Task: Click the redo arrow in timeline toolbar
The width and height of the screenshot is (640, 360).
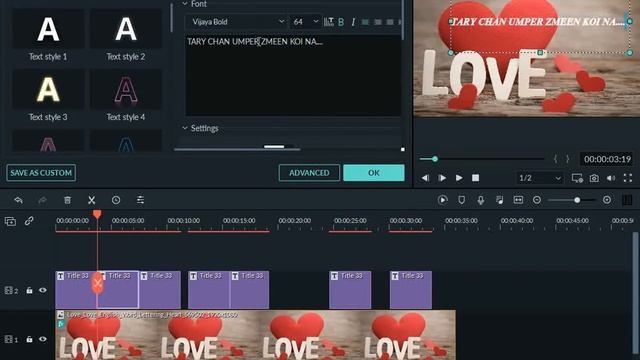Action: 42,200
